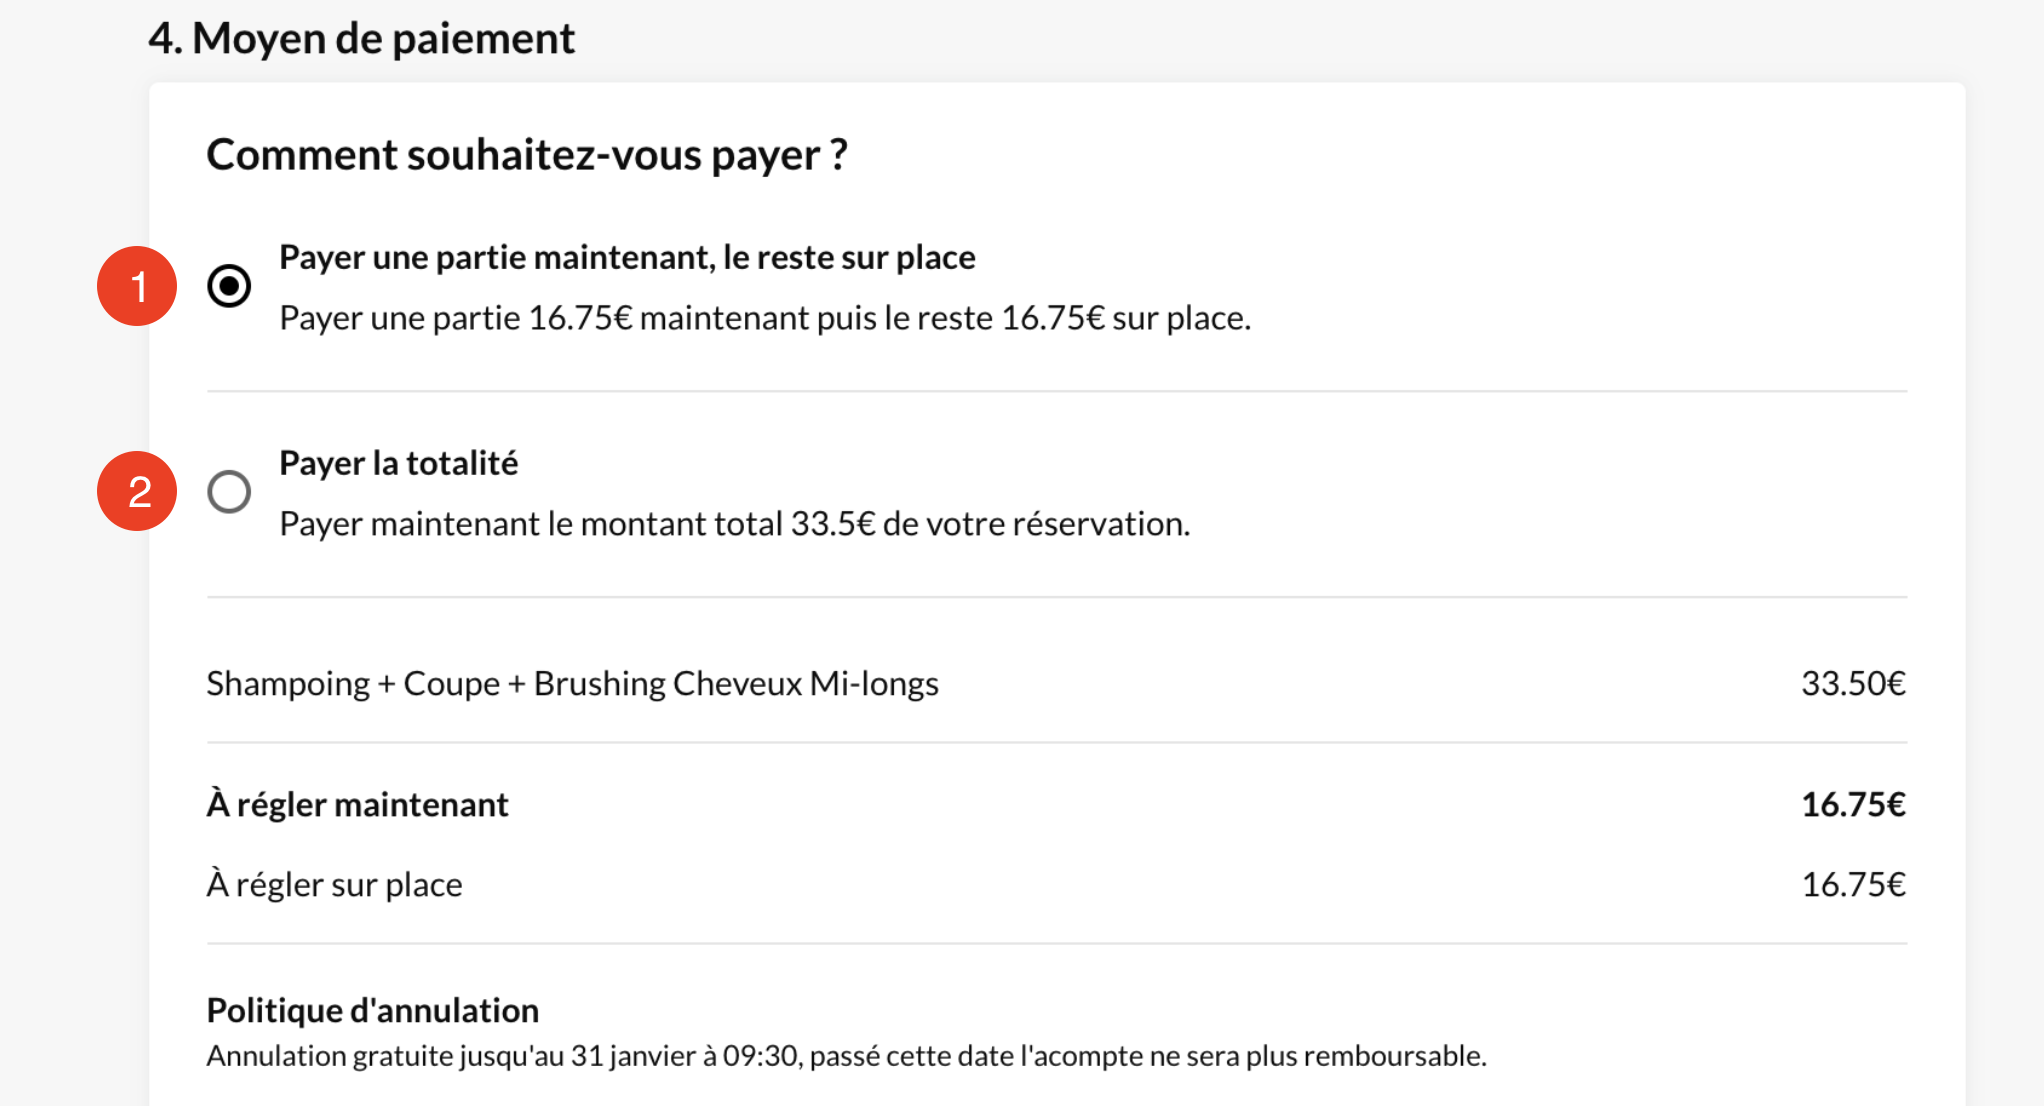2044x1106 pixels.
Task: Click the 33.5€ total amount in the second option
Action: (x=832, y=524)
